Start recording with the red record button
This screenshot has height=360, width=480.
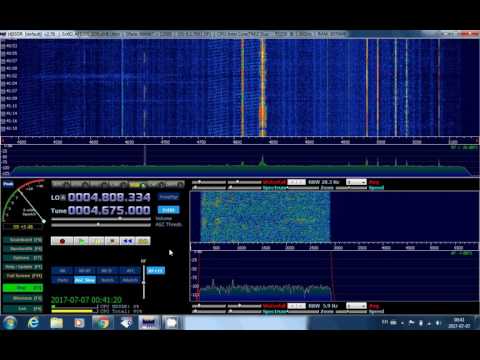62,241
